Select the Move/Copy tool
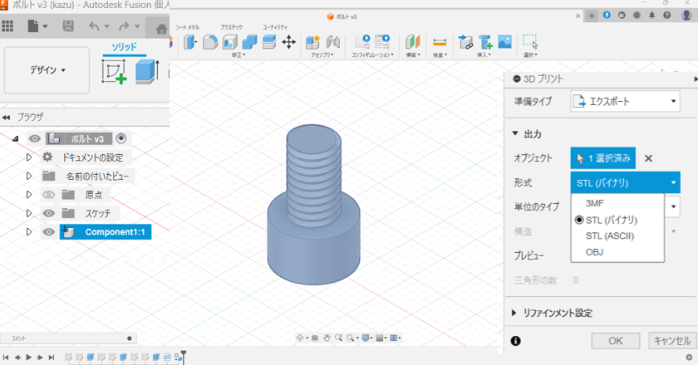698x365 pixels. (x=289, y=42)
